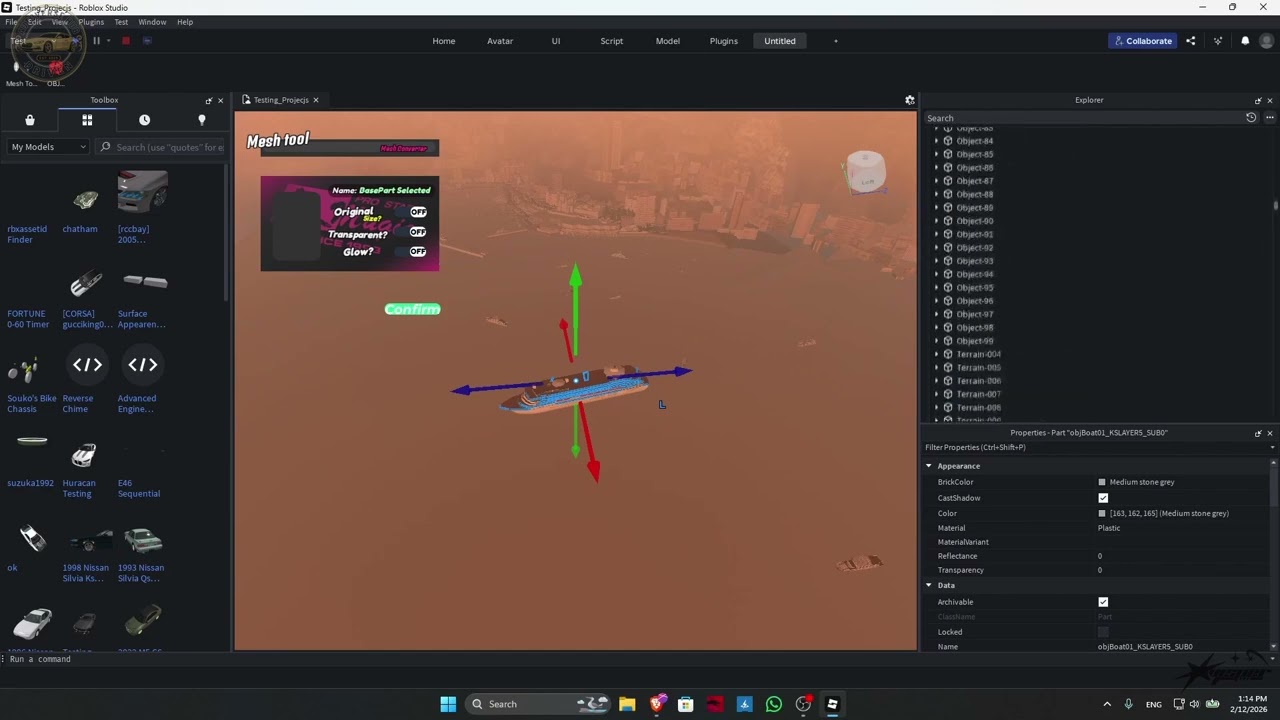Pause the test simulation
This screenshot has width=1280, height=720.
(x=96, y=41)
